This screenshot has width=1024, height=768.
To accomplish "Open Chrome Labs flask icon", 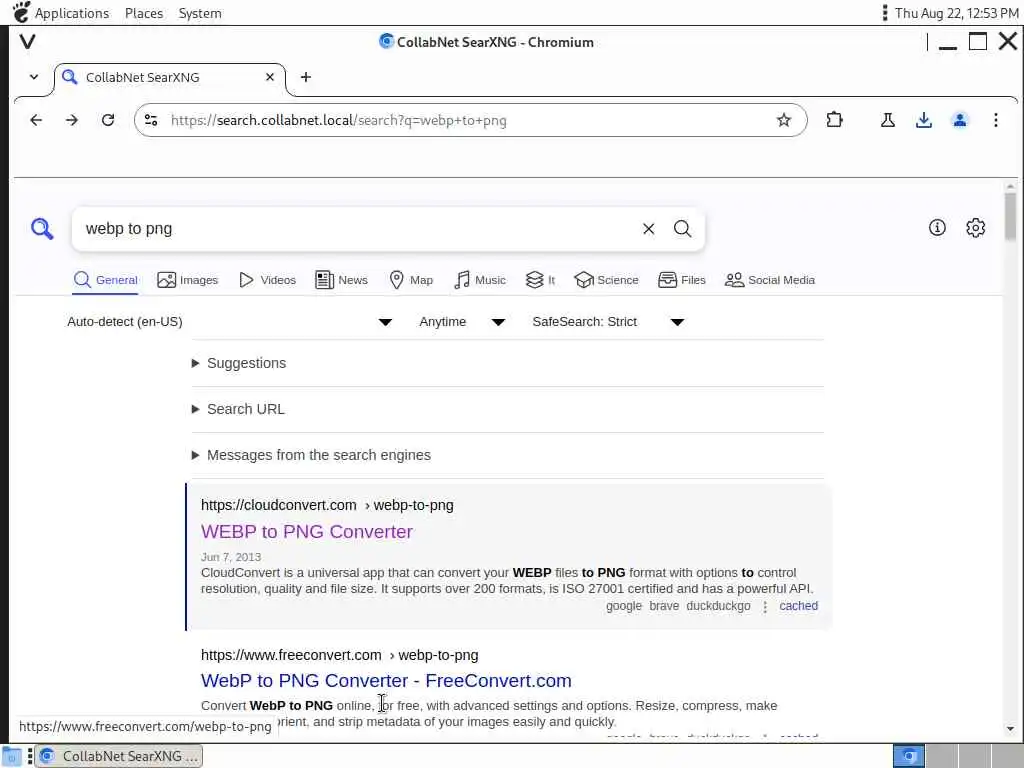I will pyautogui.click(x=888, y=120).
